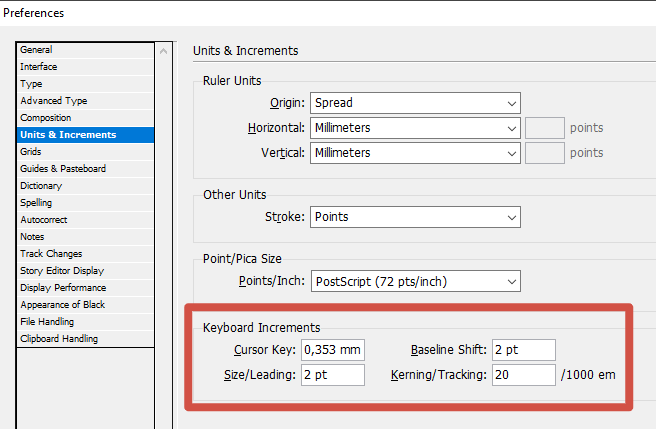656x429 pixels.
Task: Go to Advanced Type preferences
Action: pyautogui.click(x=54, y=101)
